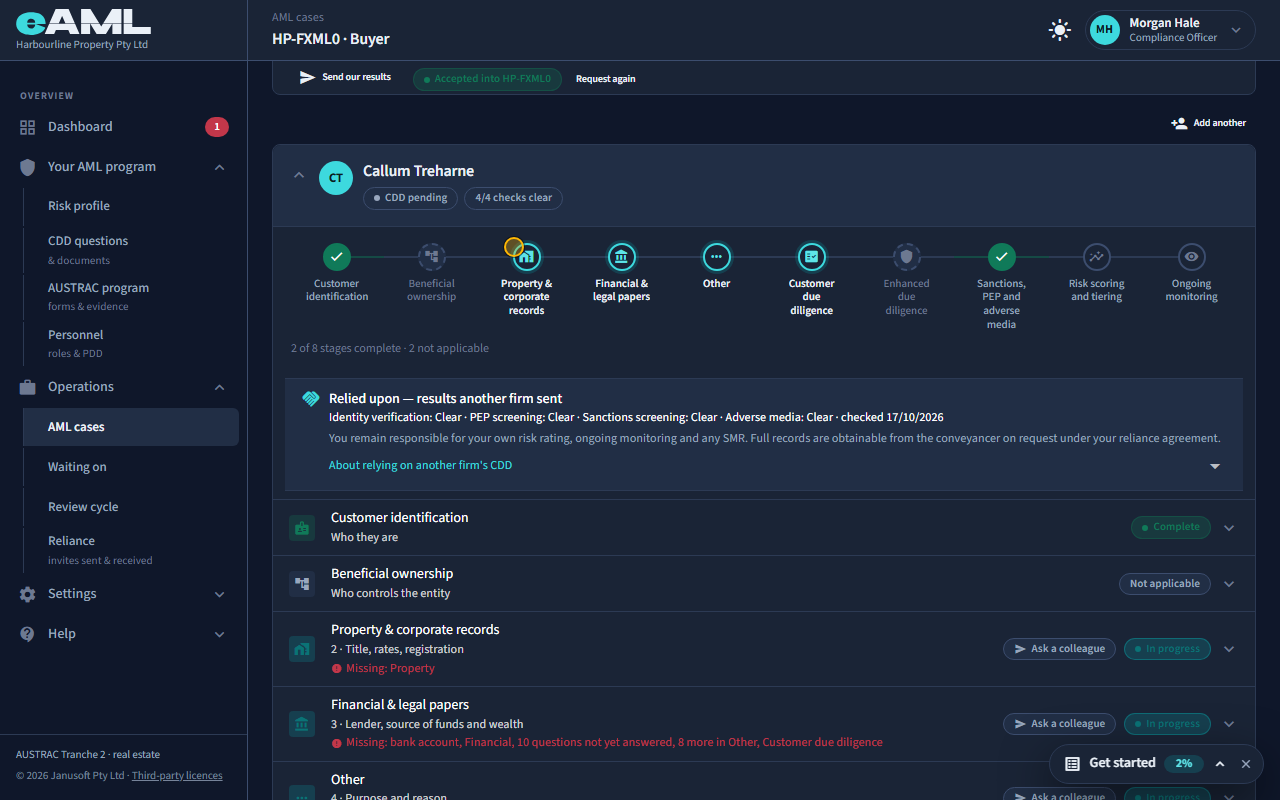
Task: Click the eAML logo
Action: click(83, 23)
